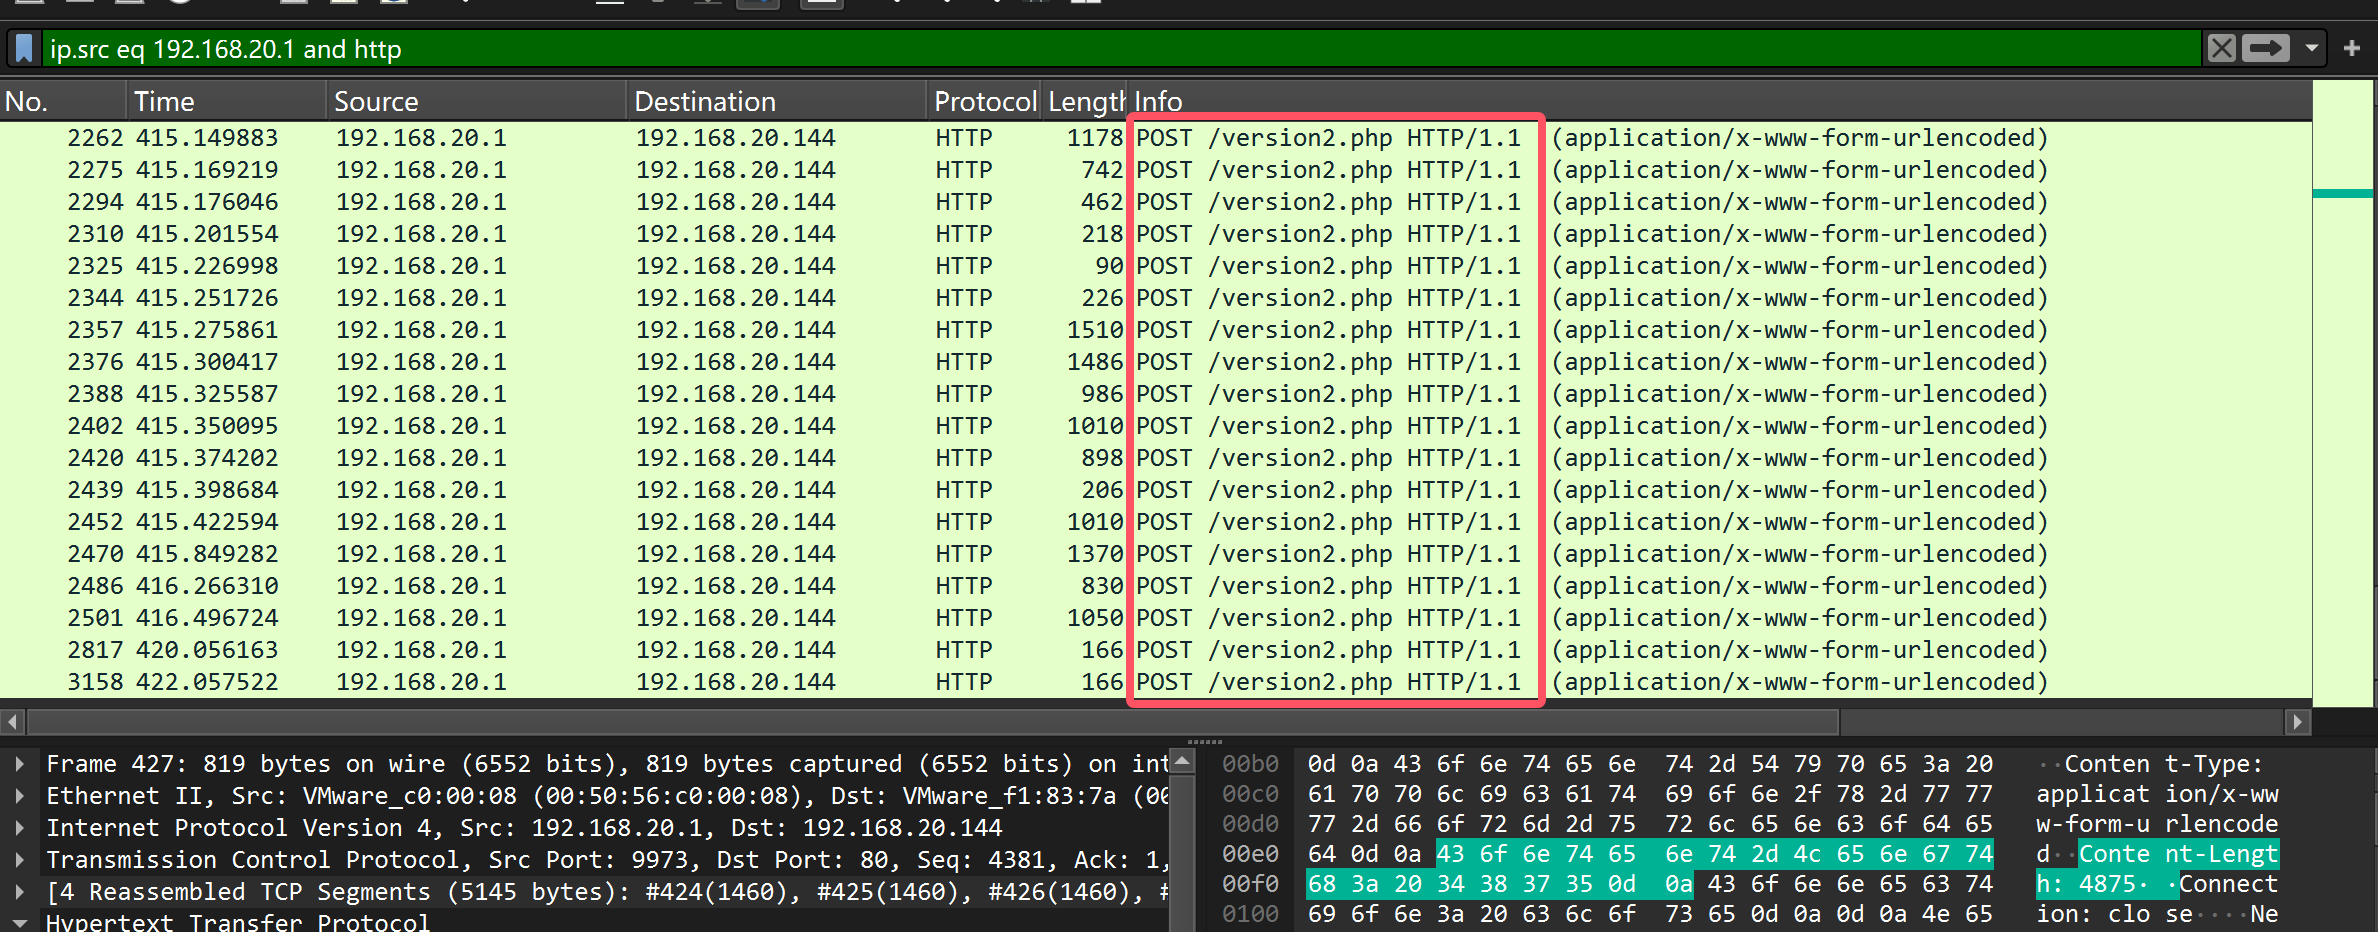This screenshot has width=2378, height=932.
Task: Collapse the Hypertext Transfer Protocol section
Action: pyautogui.click(x=19, y=922)
